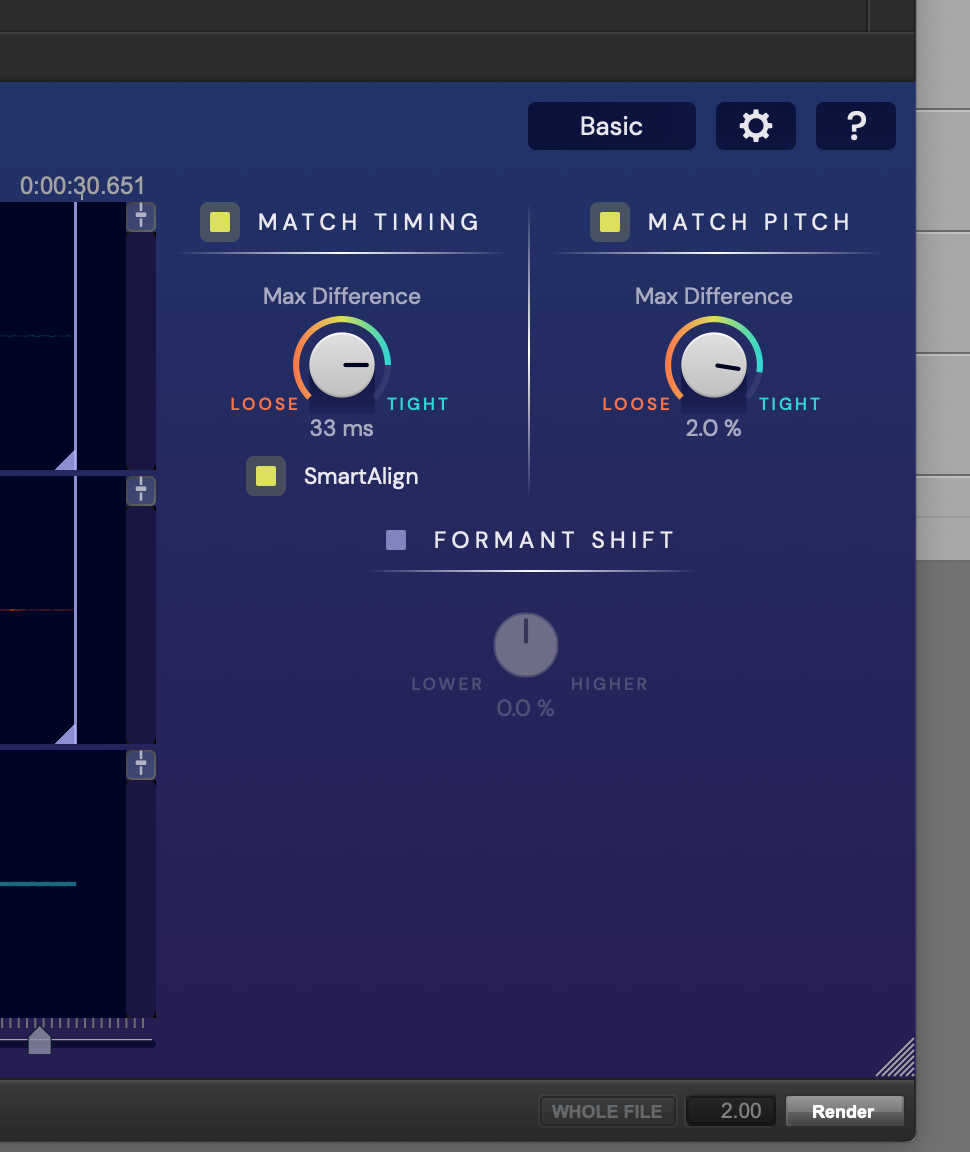Enable the Formant Shift checkbox

click(x=396, y=540)
